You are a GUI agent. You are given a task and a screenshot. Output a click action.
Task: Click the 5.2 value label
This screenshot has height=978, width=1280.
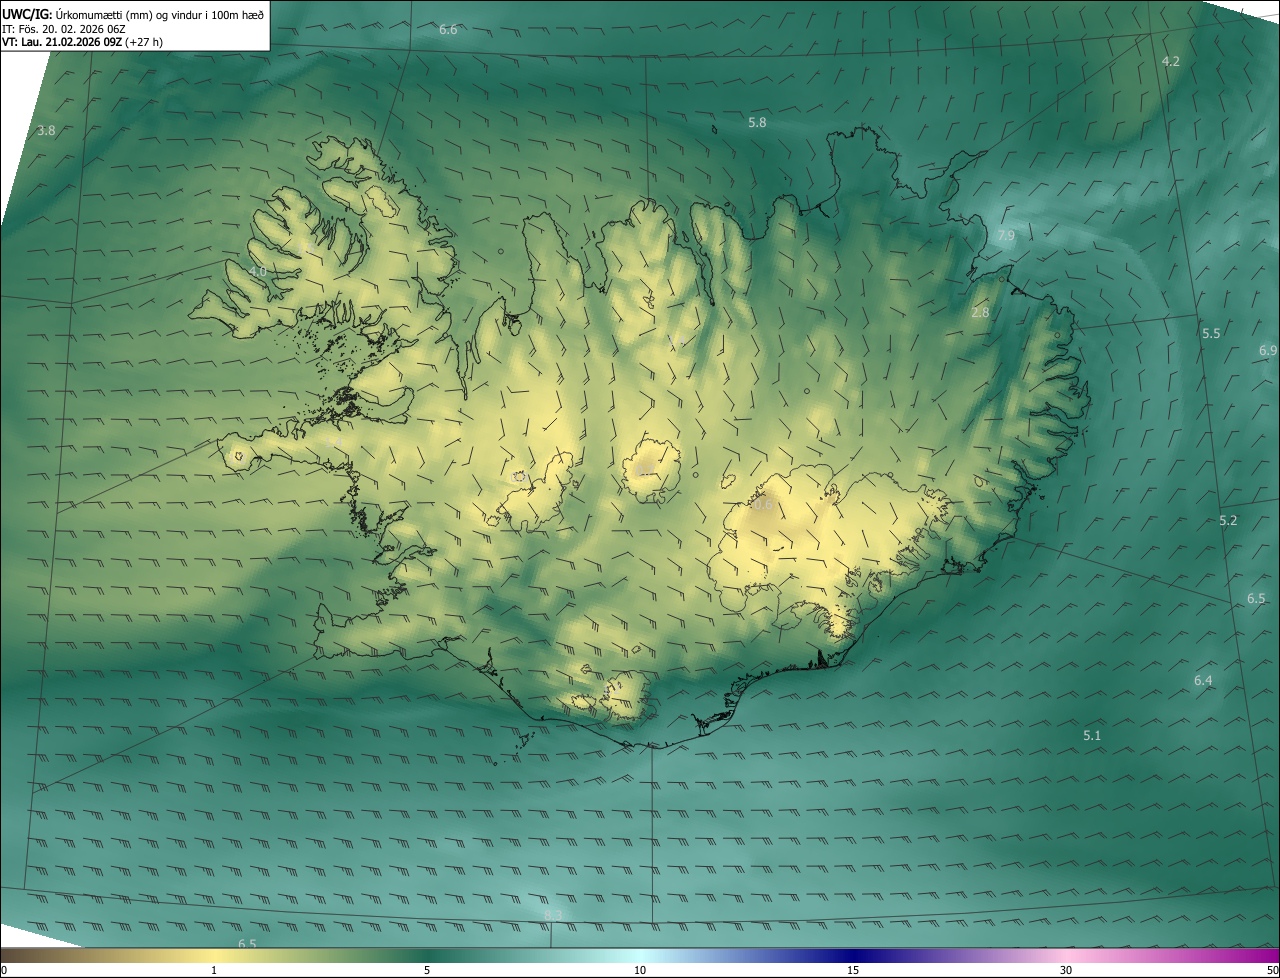[x=1228, y=520]
